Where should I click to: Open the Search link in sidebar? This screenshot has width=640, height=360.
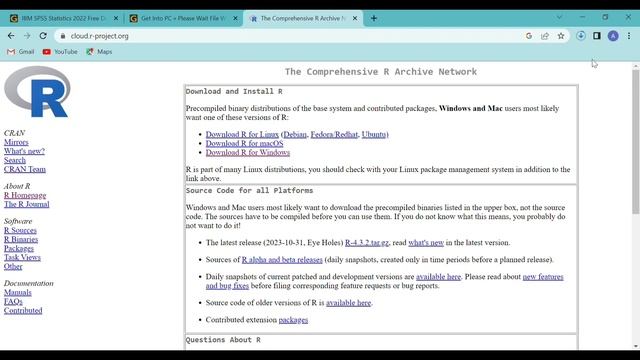tap(15, 160)
